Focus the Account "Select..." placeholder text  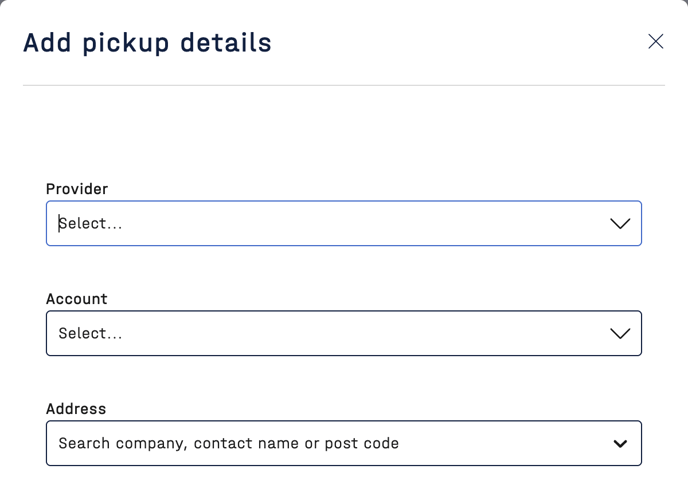point(91,334)
